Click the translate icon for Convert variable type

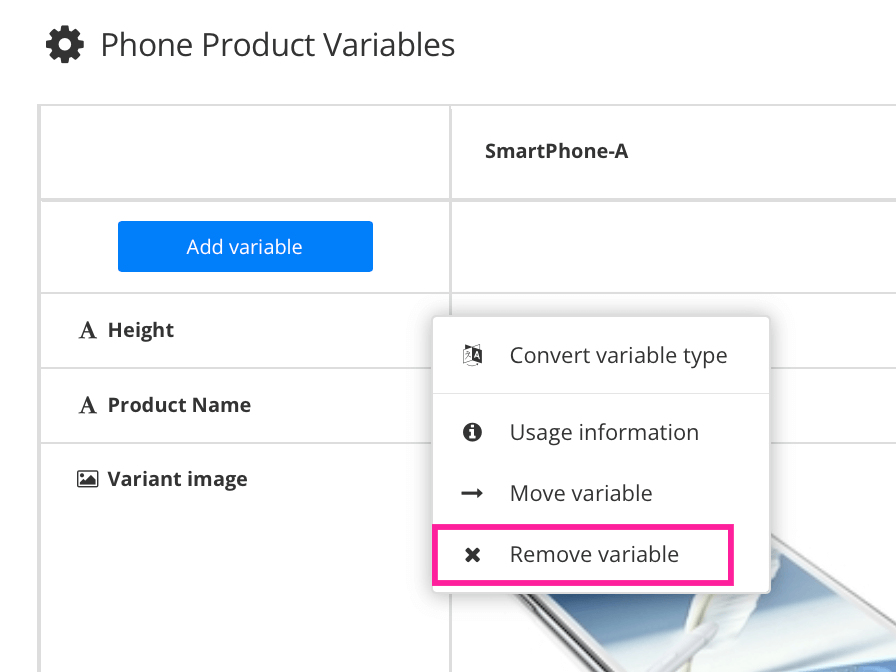[472, 354]
